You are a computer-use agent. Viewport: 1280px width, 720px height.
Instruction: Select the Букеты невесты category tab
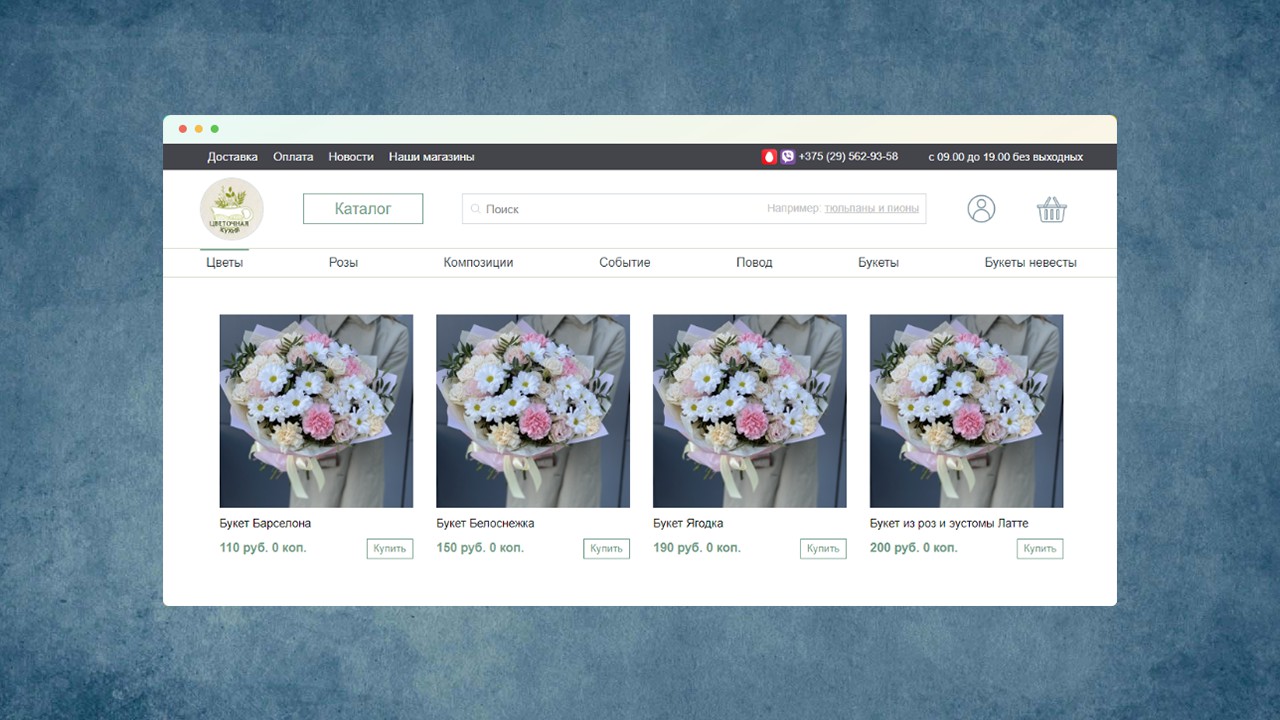click(1030, 262)
